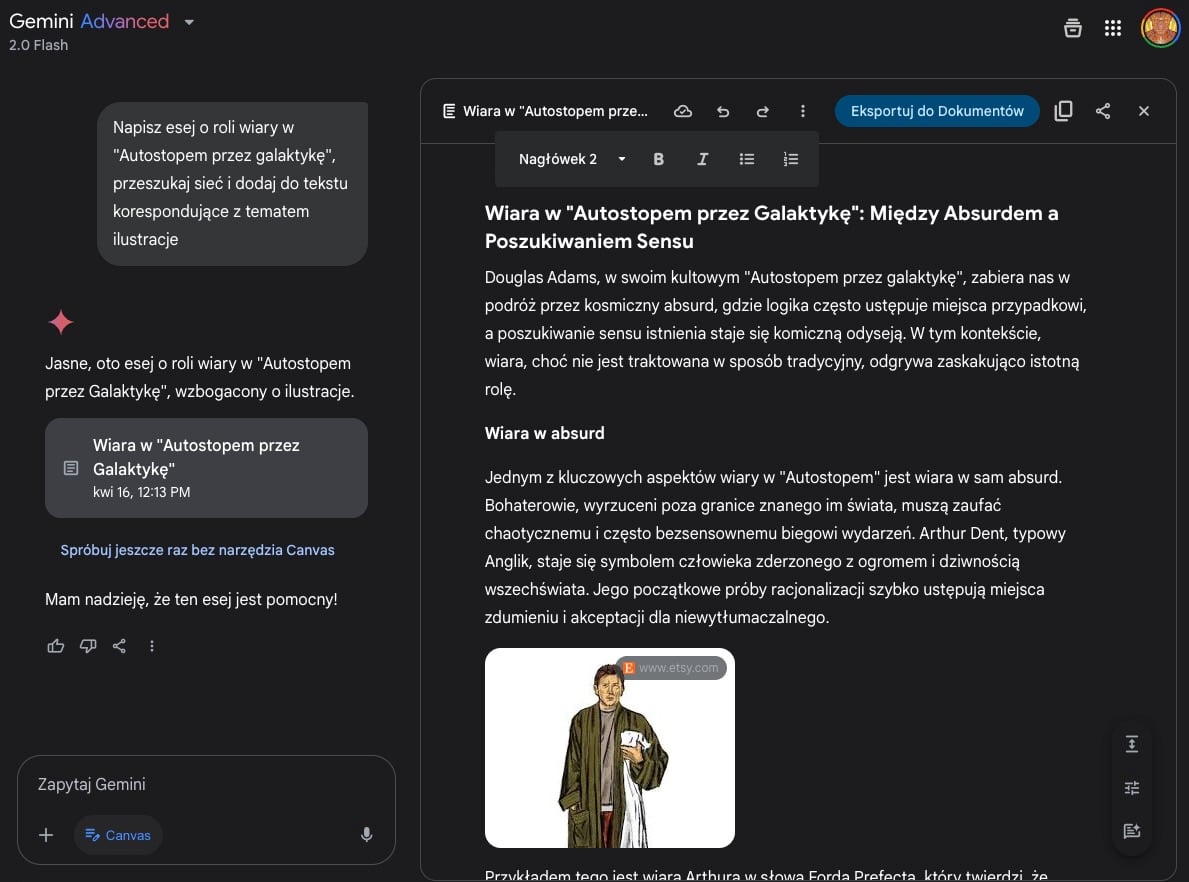Click the cloud saved status icon

click(682, 111)
